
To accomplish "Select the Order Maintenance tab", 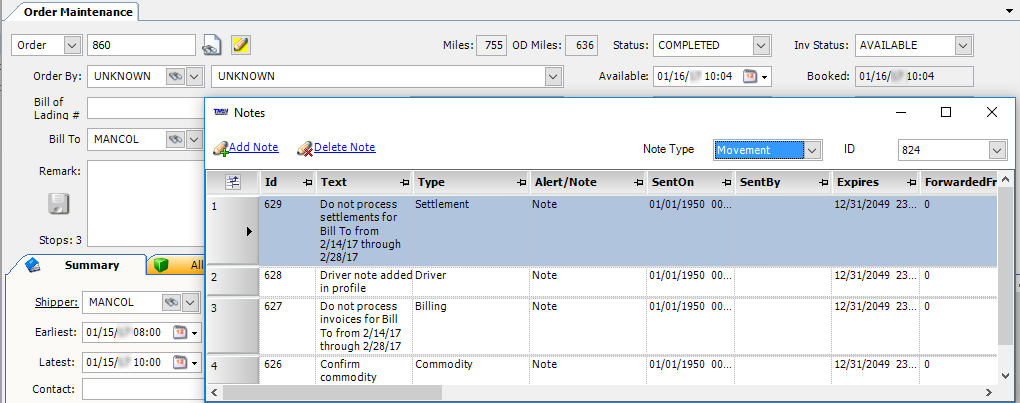I will [x=78, y=12].
